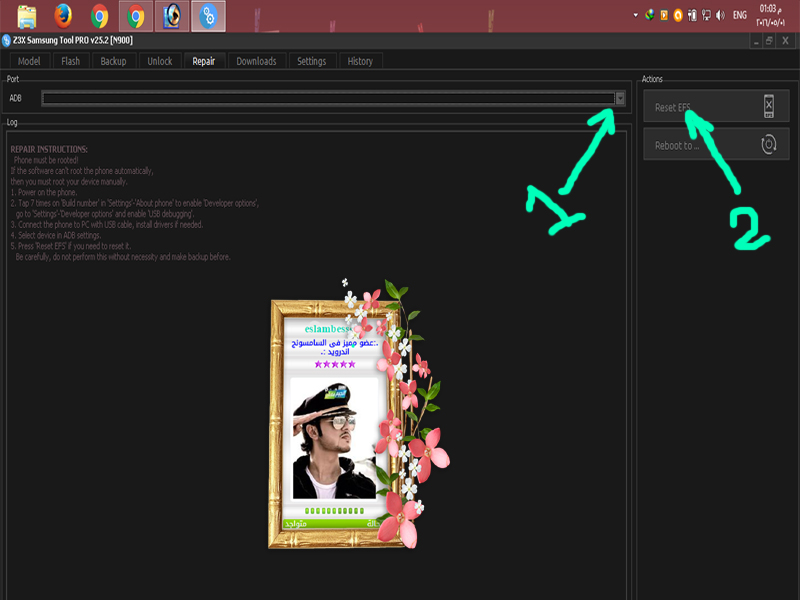This screenshot has height=600, width=800.
Task: Check the battery power tray icon
Action: click(692, 15)
